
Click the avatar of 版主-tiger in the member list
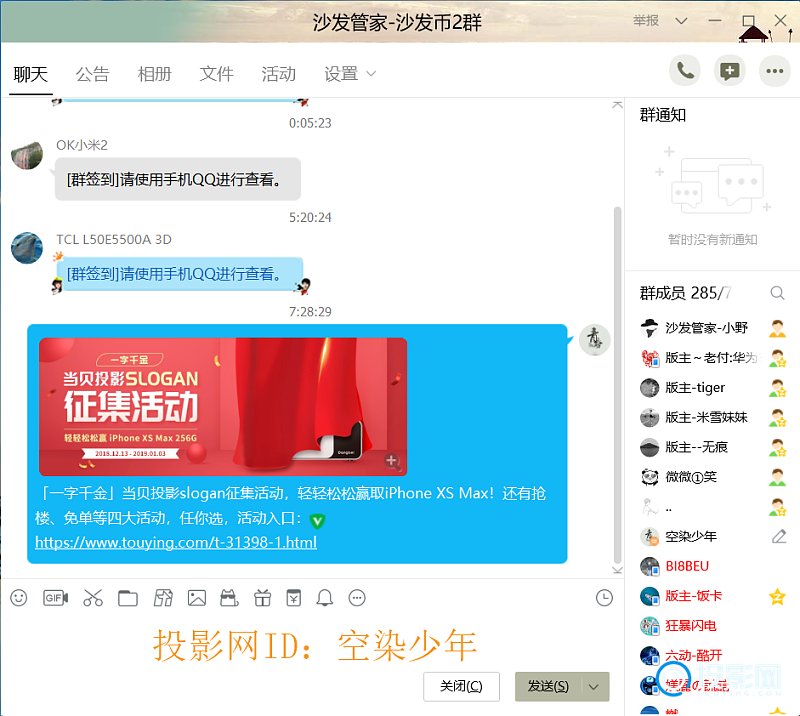click(x=649, y=388)
